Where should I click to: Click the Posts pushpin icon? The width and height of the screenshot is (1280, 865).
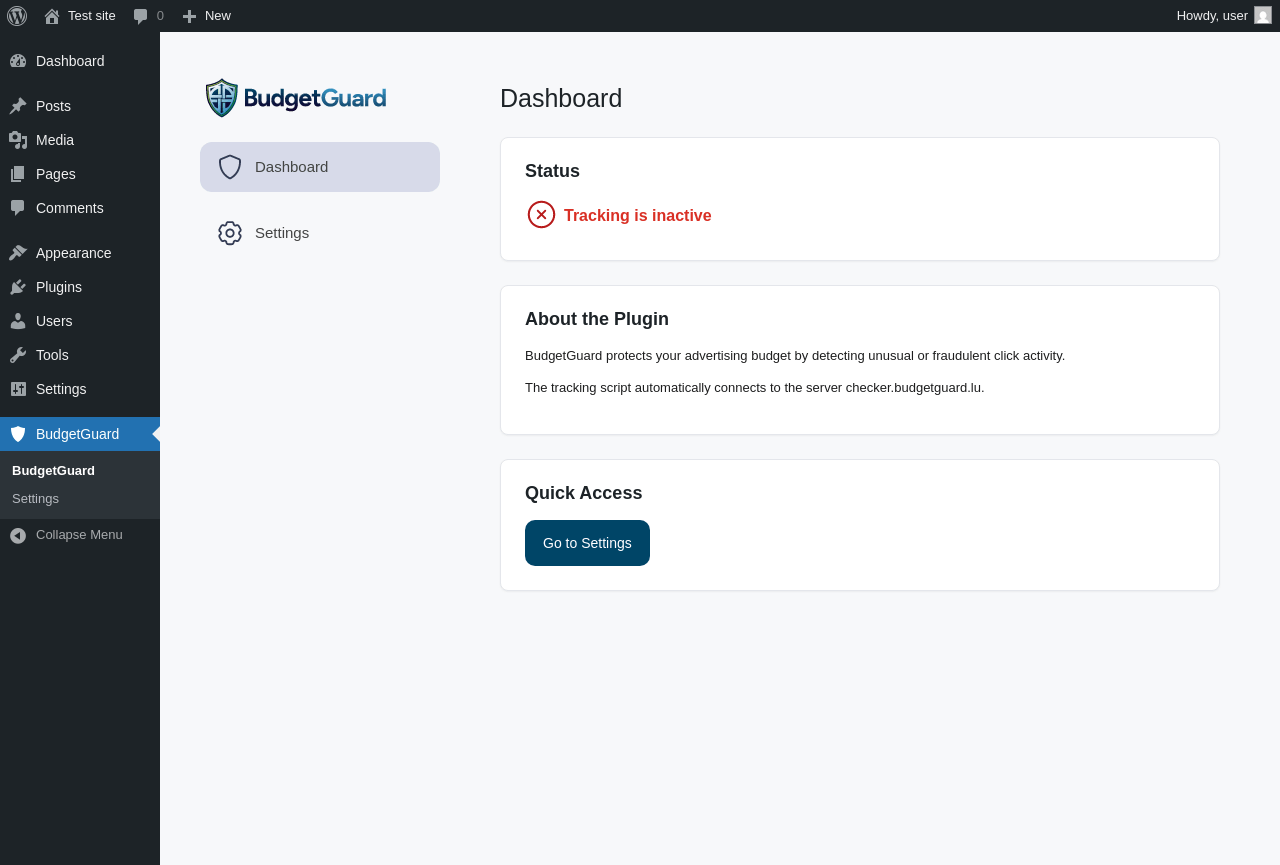(18, 106)
